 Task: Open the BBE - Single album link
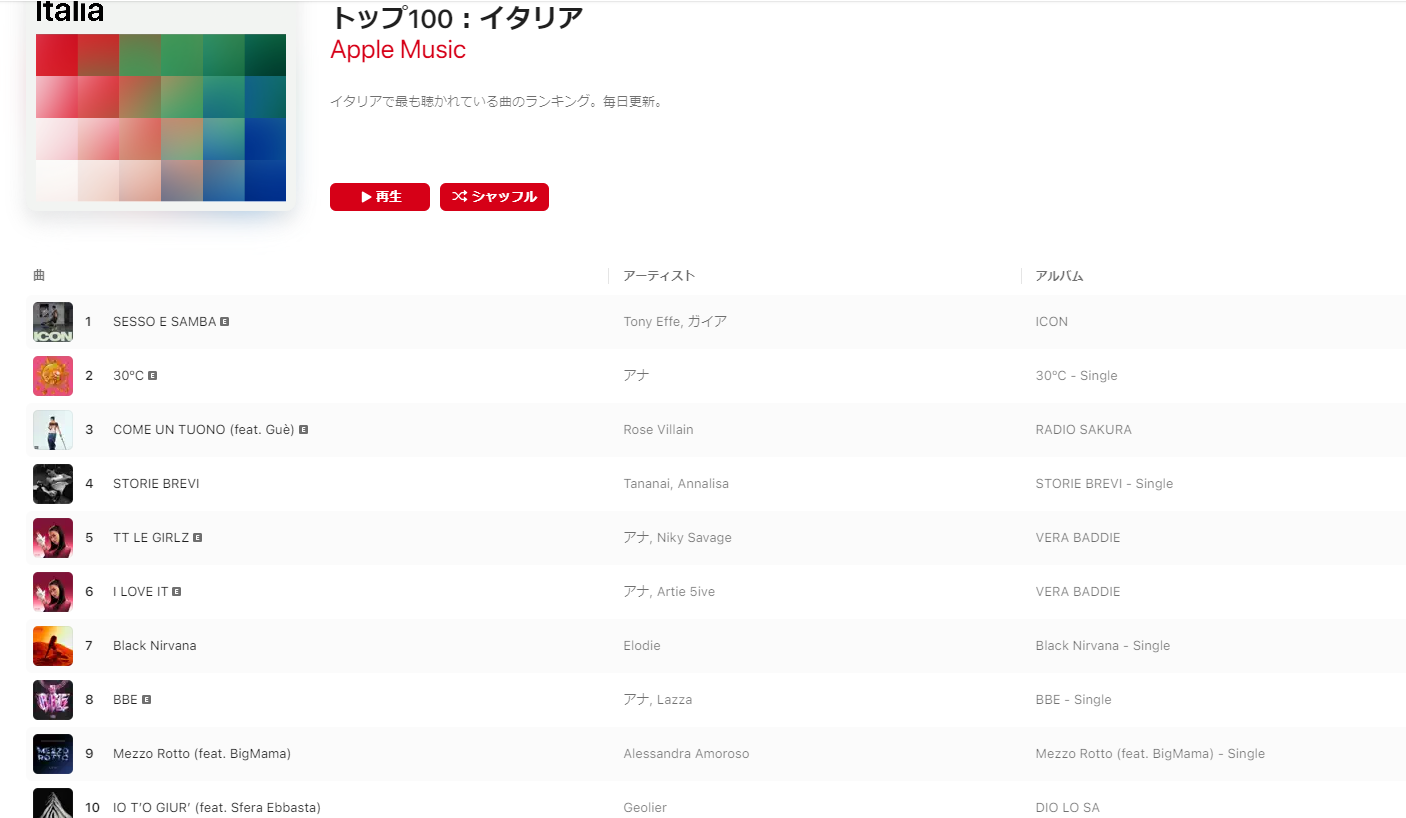pos(1074,700)
